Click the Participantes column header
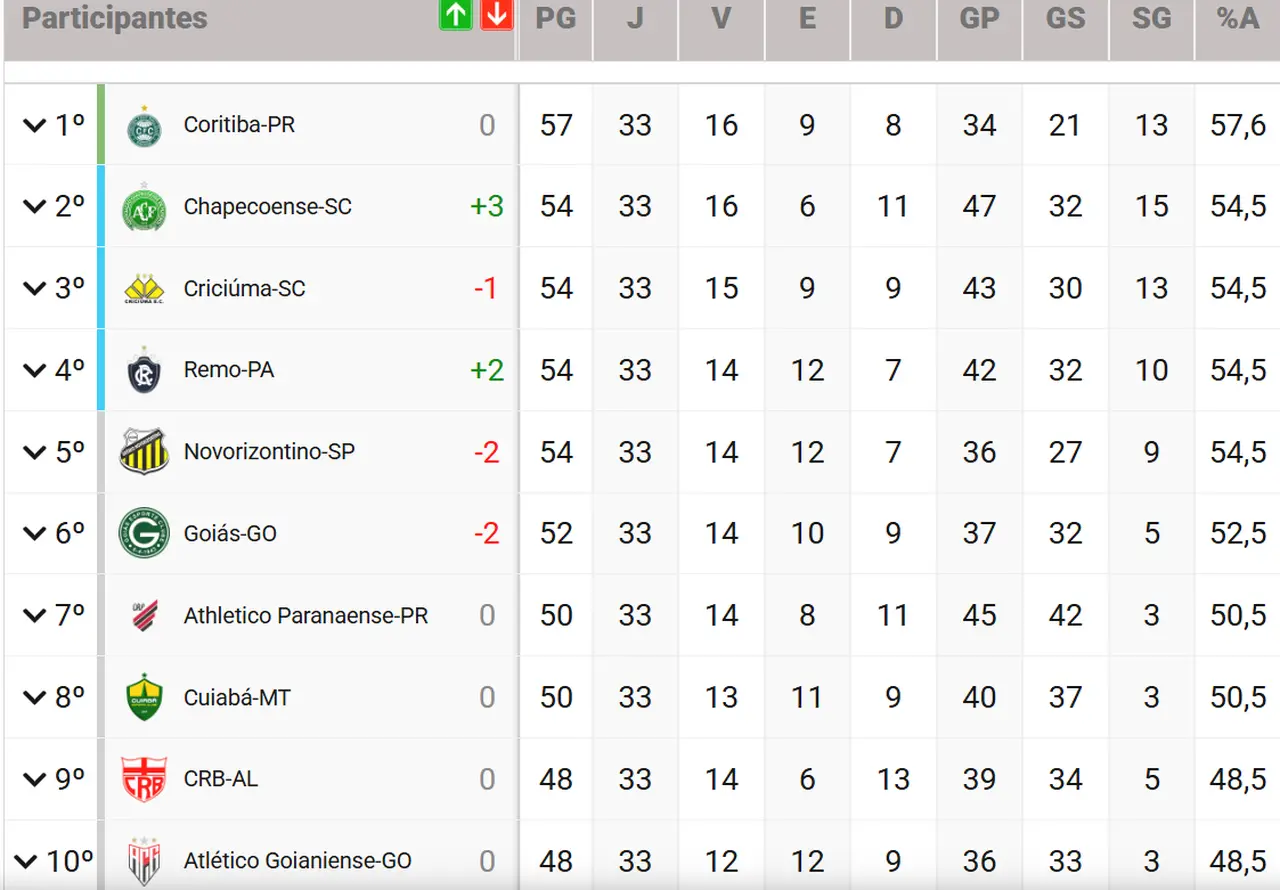The height and width of the screenshot is (890, 1280). 115,18
